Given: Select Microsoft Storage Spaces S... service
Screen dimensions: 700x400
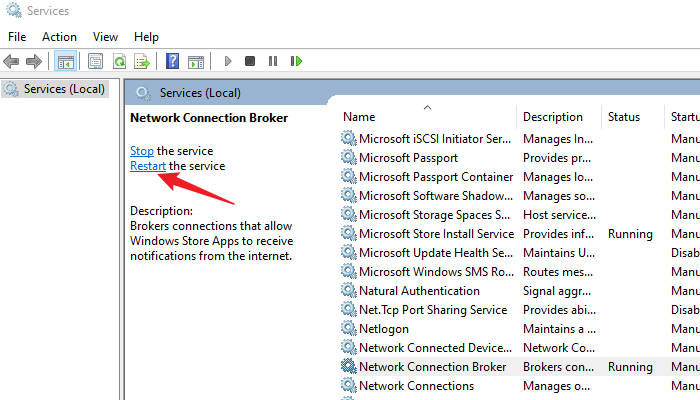Looking at the screenshot, I should coord(434,215).
